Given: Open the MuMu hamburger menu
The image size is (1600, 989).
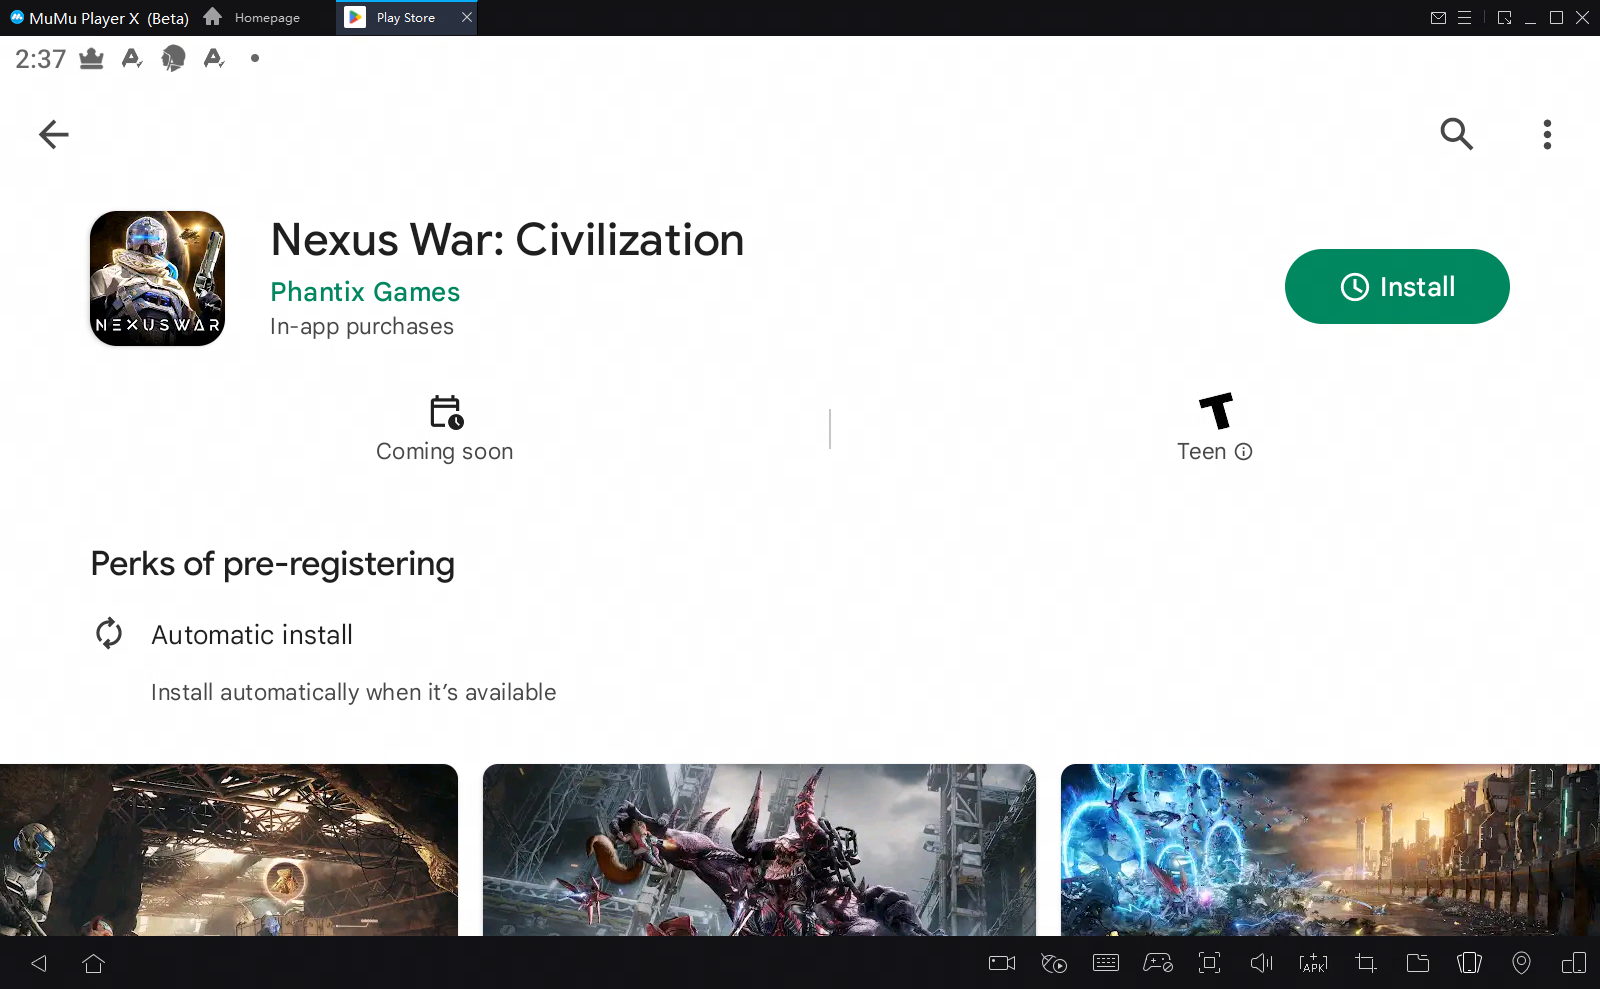Looking at the screenshot, I should (1464, 18).
